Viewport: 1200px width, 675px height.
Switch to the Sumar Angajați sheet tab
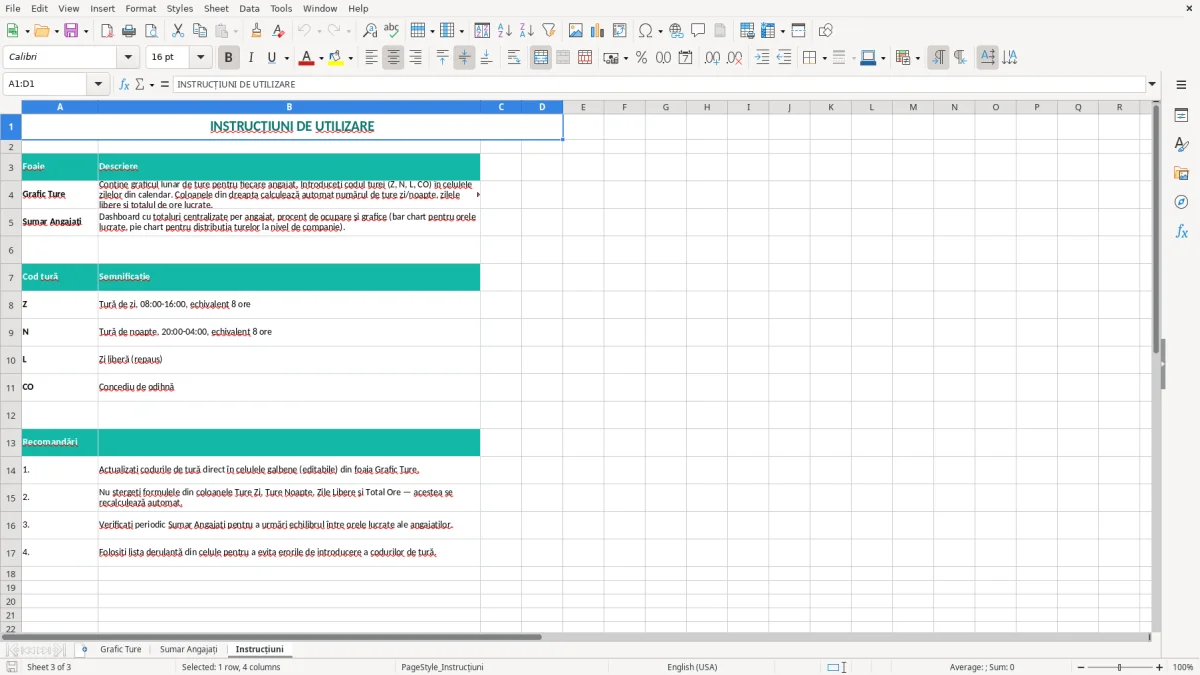188,650
